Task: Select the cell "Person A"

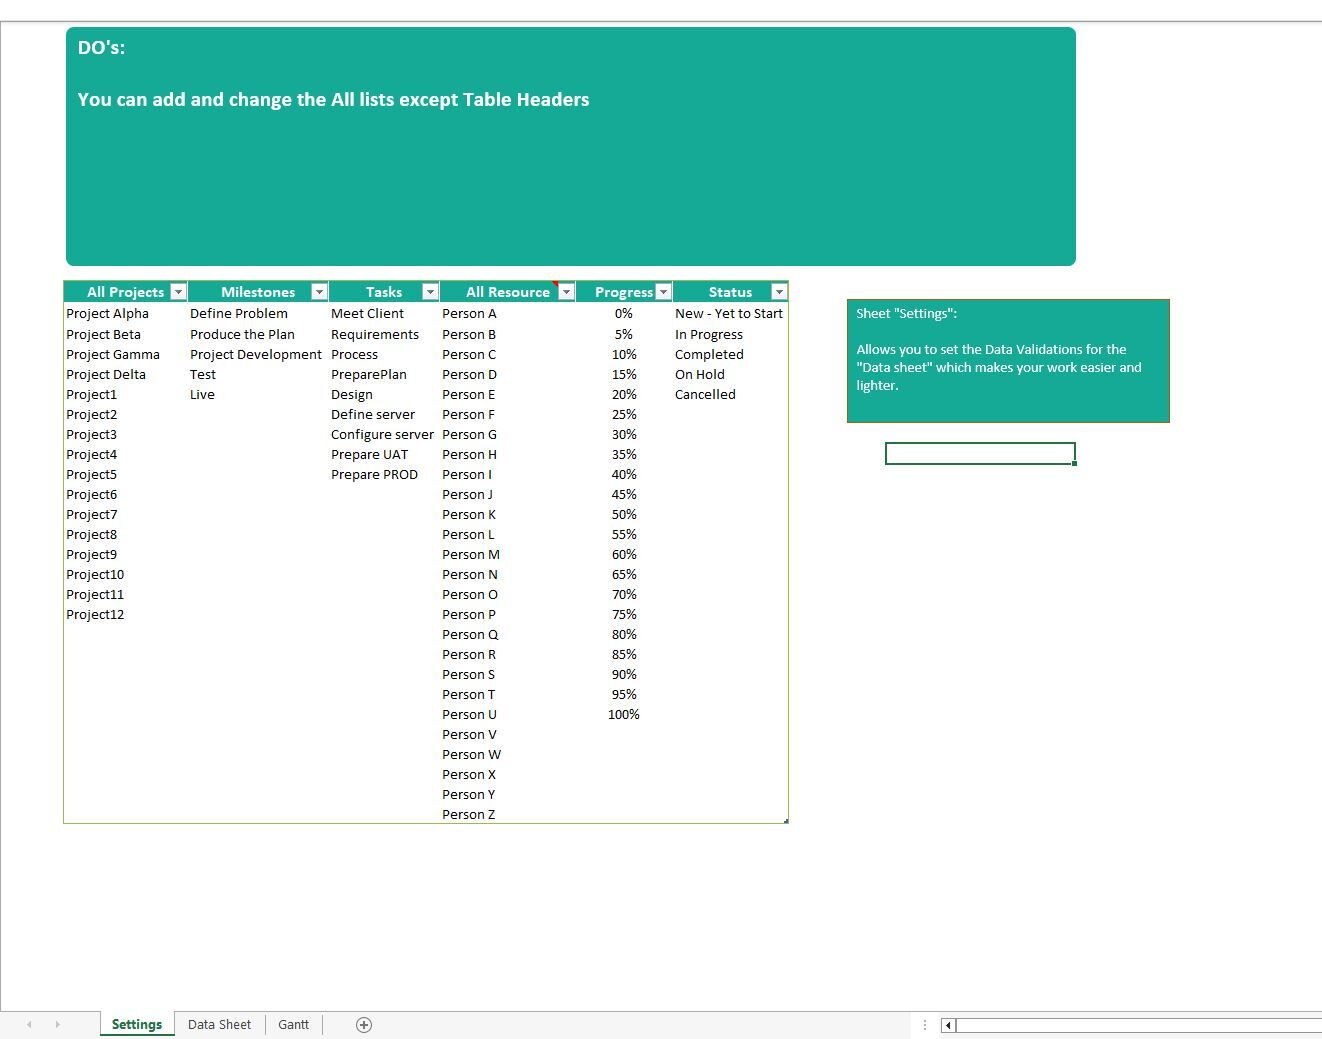Action: click(507, 313)
